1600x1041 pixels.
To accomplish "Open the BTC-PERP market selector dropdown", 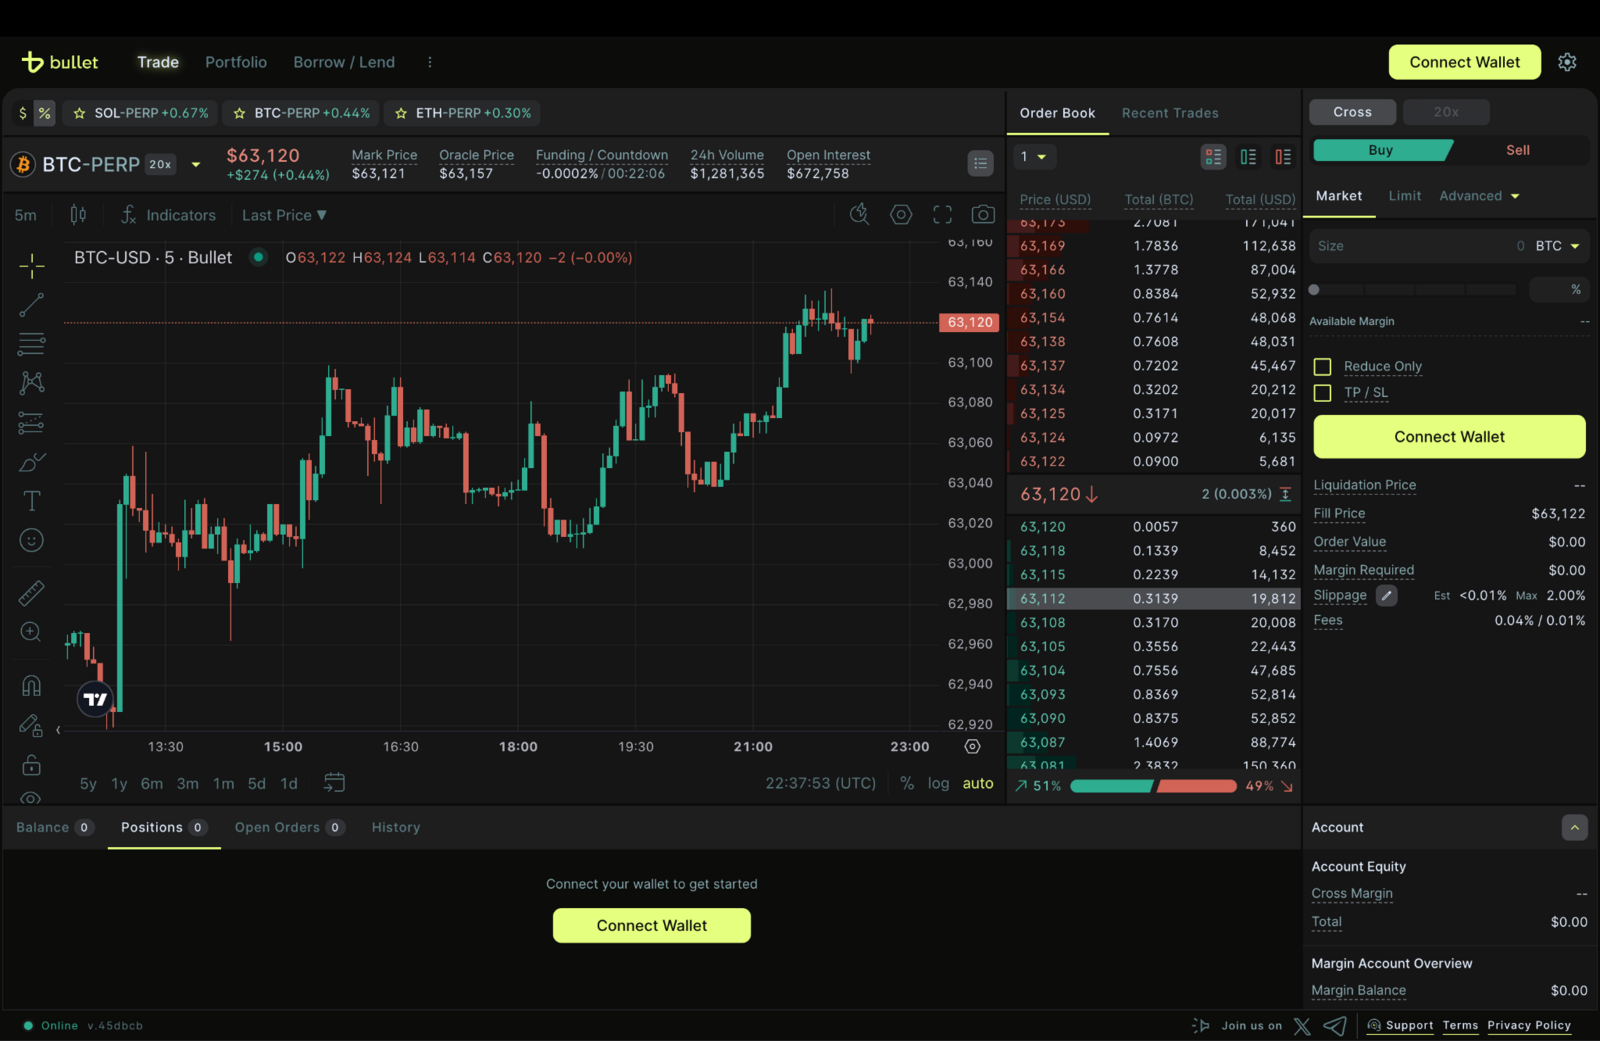I will click(196, 164).
